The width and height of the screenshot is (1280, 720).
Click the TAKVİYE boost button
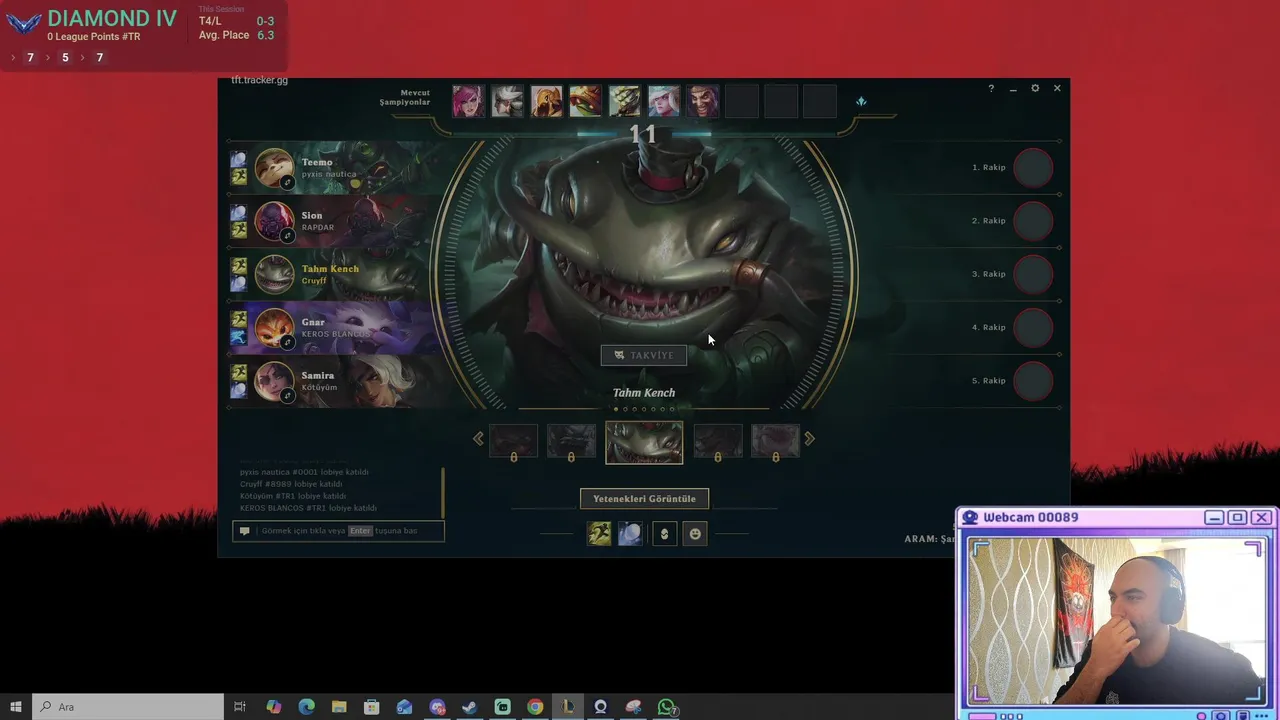pyautogui.click(x=644, y=355)
